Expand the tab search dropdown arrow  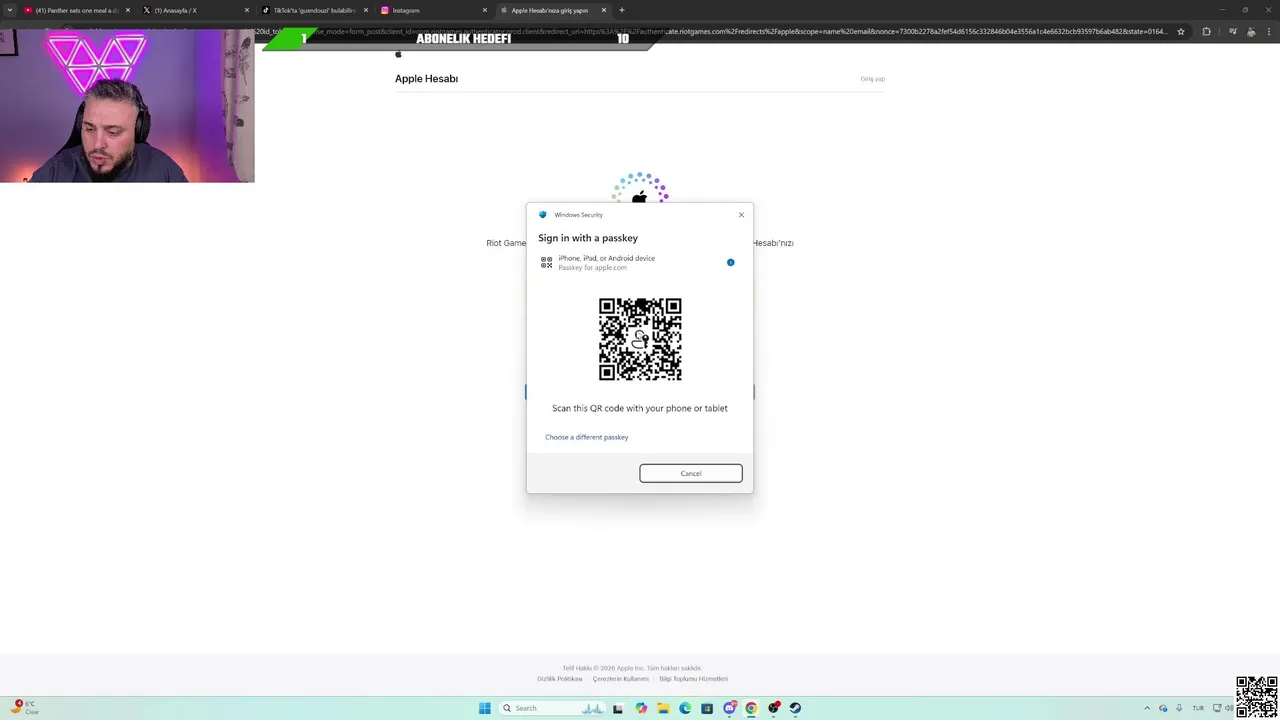point(10,10)
